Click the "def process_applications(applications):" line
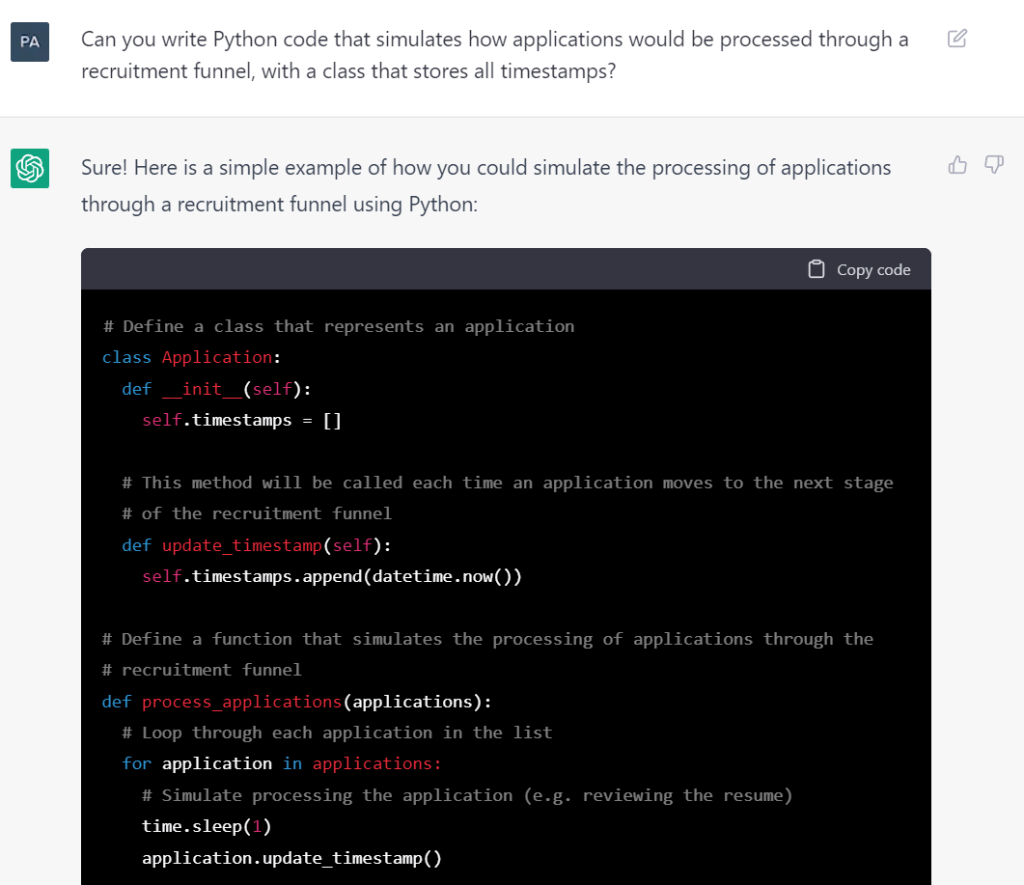This screenshot has height=885, width=1024. [297, 701]
